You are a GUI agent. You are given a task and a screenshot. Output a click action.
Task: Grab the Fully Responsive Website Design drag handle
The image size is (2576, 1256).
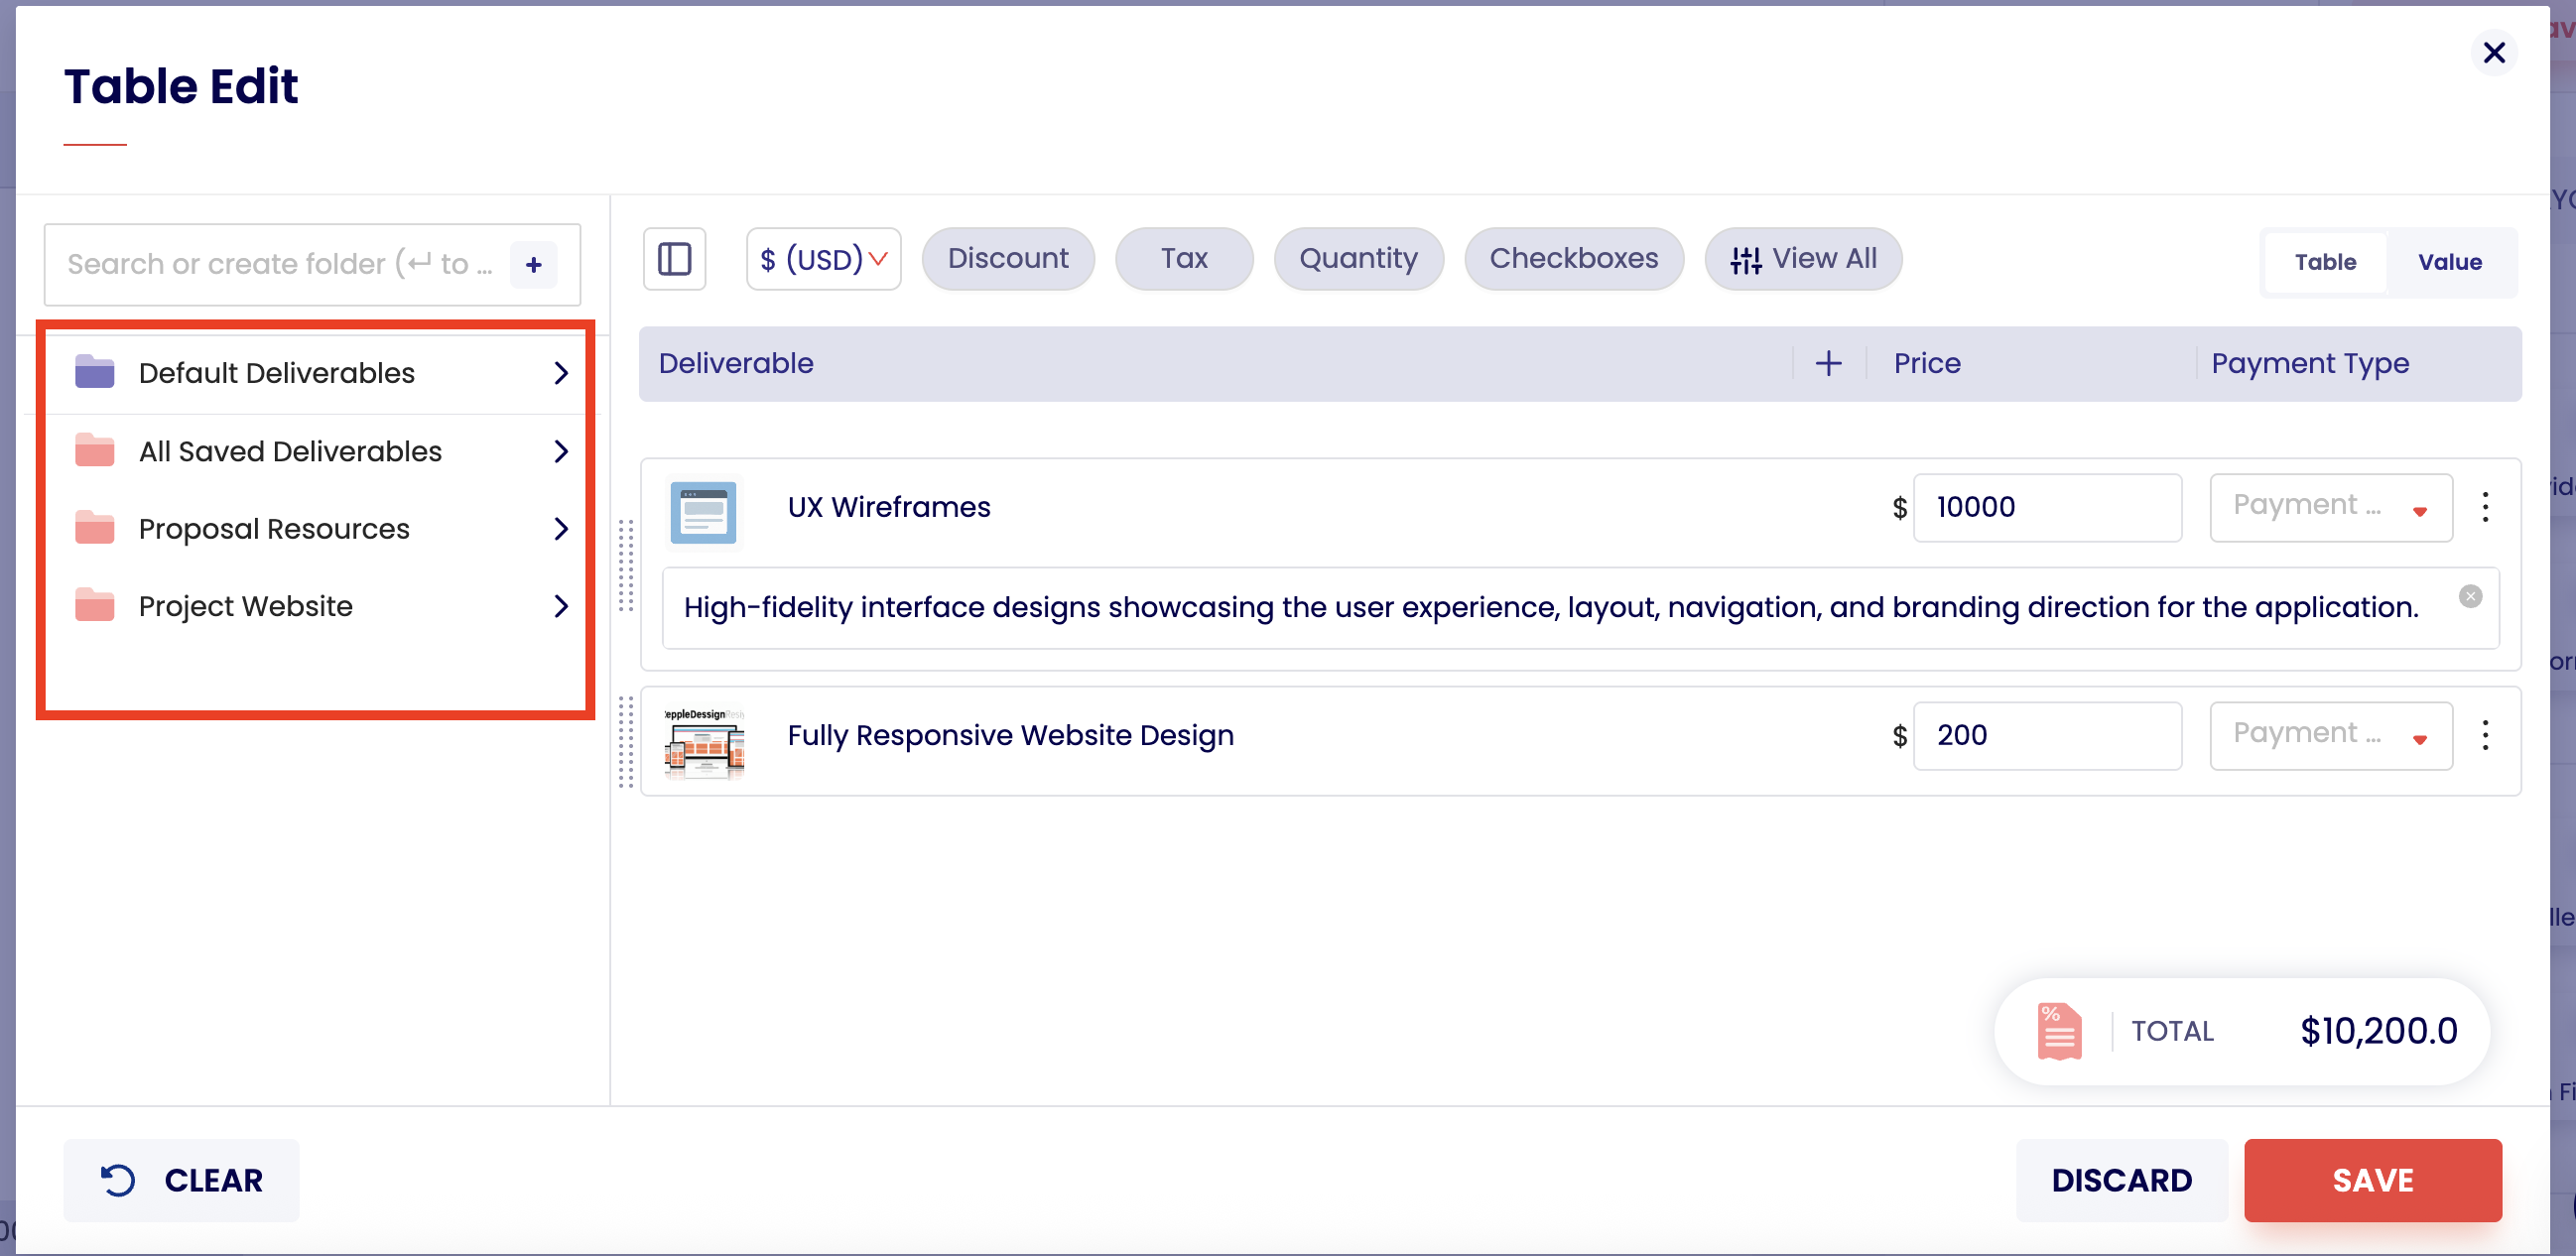(x=626, y=741)
